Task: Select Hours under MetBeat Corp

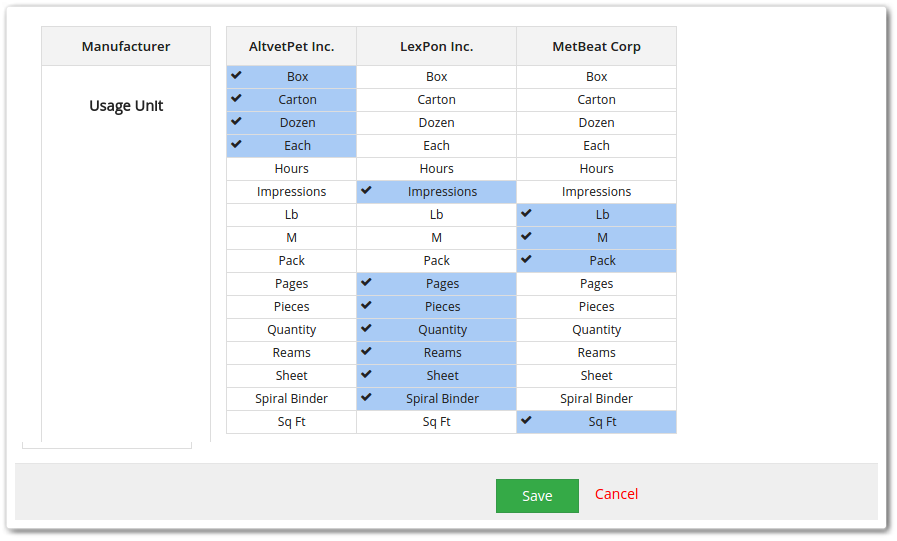Action: (596, 169)
